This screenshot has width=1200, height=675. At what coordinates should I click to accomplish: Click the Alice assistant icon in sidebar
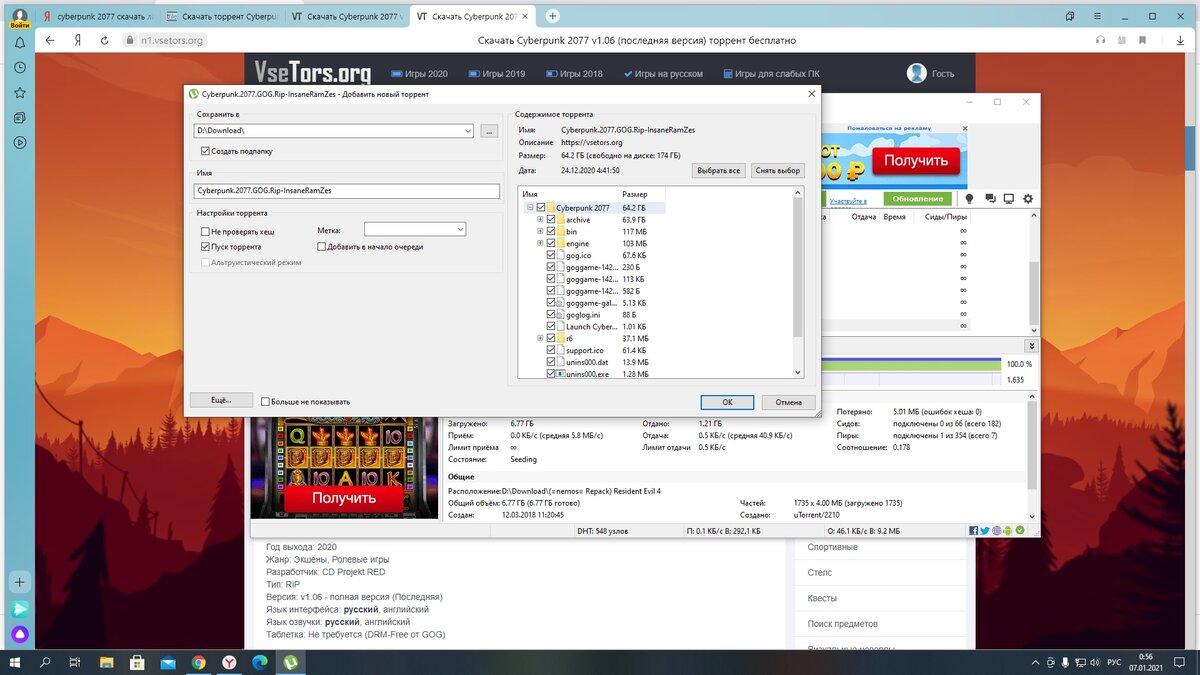tap(20, 634)
